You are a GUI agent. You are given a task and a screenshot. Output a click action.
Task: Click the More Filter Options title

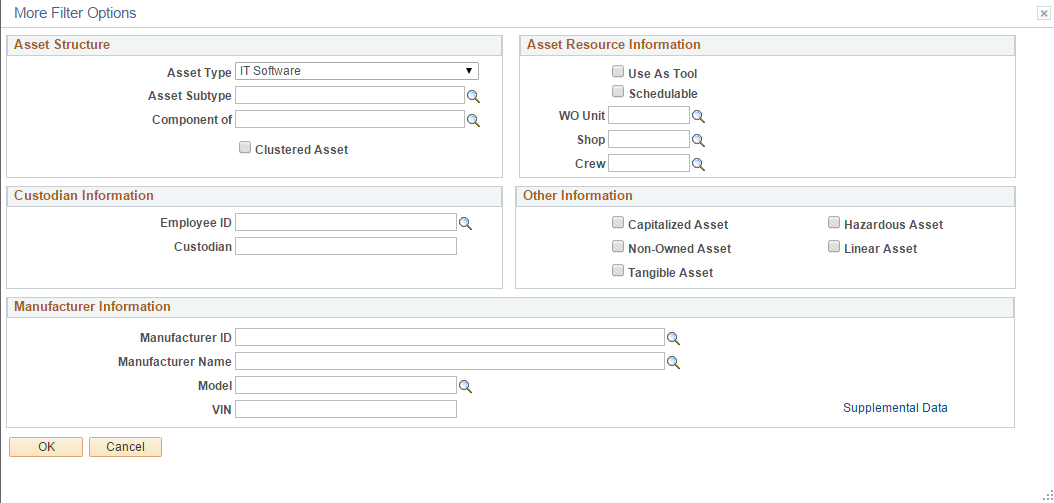pyautogui.click(x=75, y=13)
